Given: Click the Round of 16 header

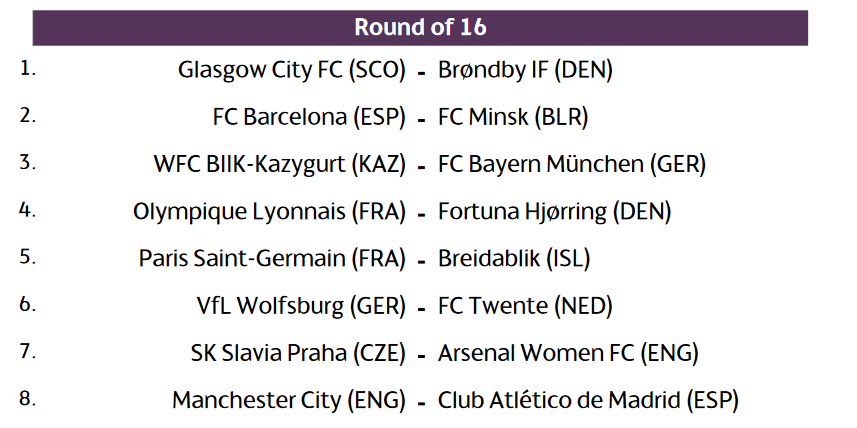Looking at the screenshot, I should click(420, 27).
